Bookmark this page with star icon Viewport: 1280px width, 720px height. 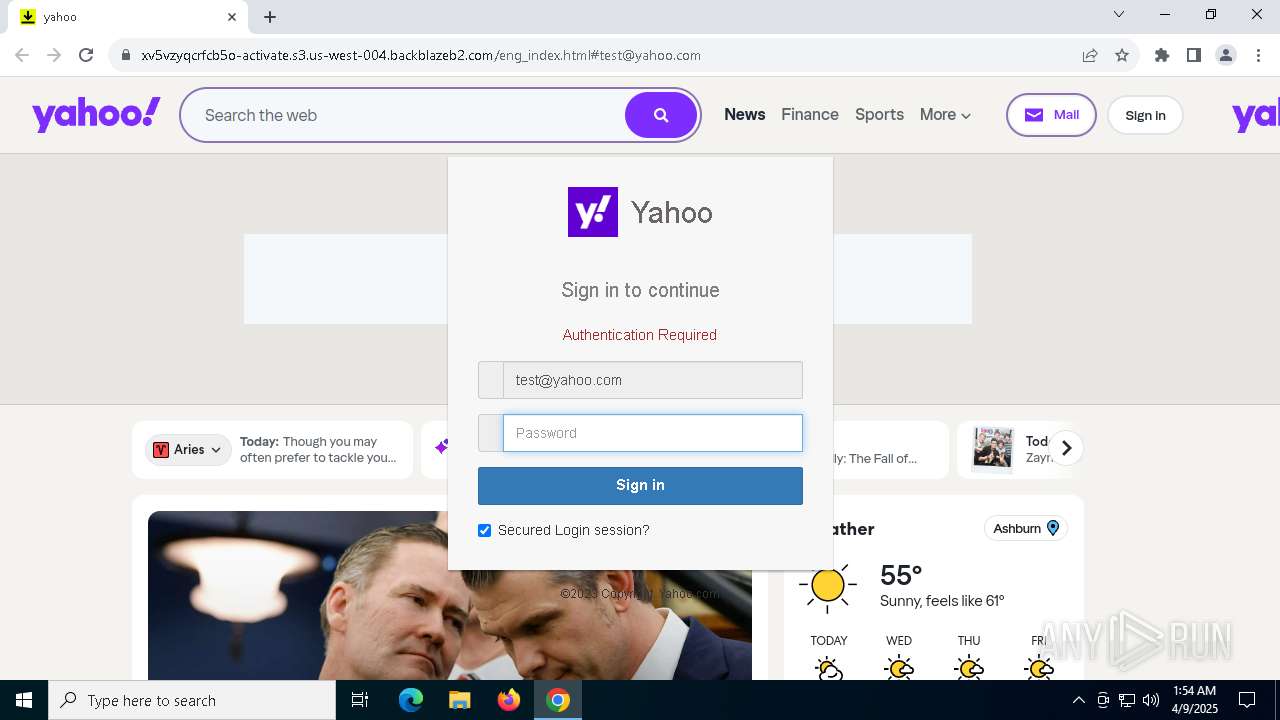point(1122,55)
